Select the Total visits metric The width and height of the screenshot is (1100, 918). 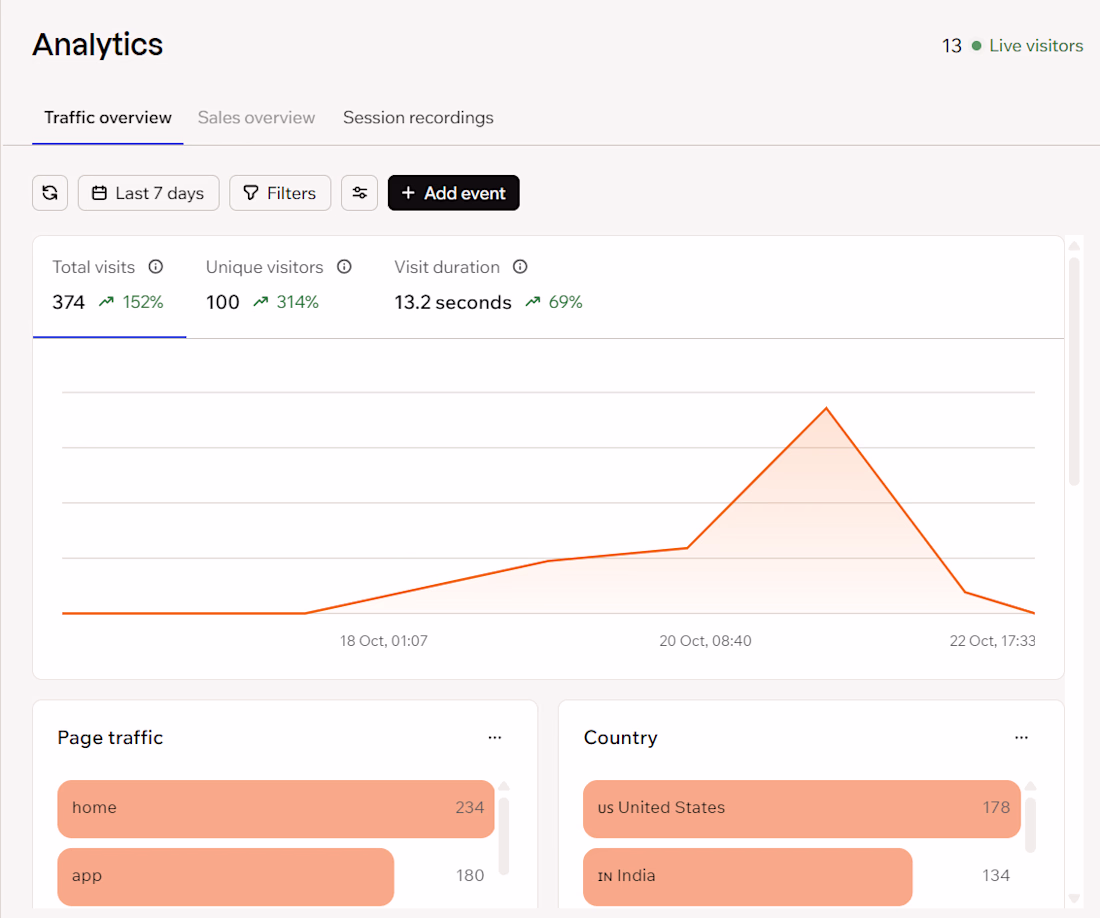tap(109, 286)
